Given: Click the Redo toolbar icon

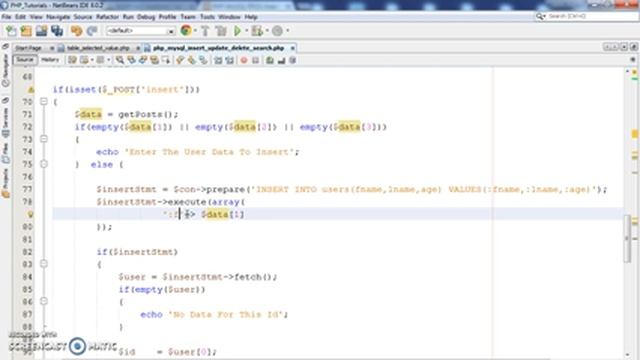Looking at the screenshot, I should 92,31.
